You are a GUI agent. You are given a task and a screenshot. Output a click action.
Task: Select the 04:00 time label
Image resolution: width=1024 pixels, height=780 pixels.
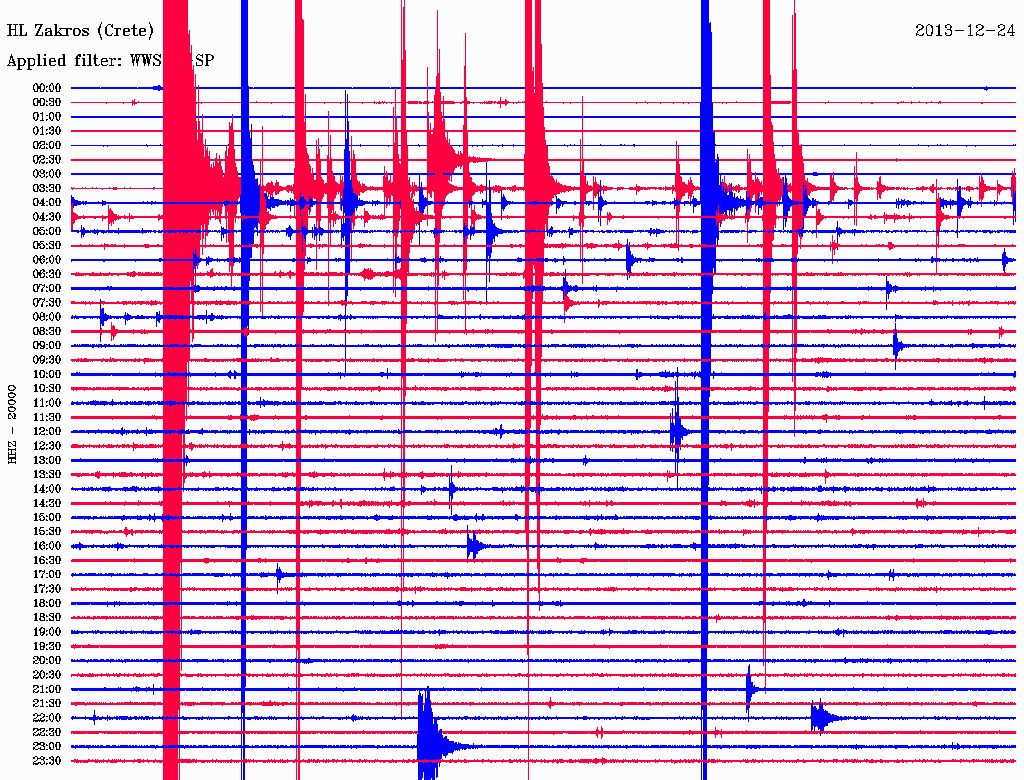click(x=47, y=203)
